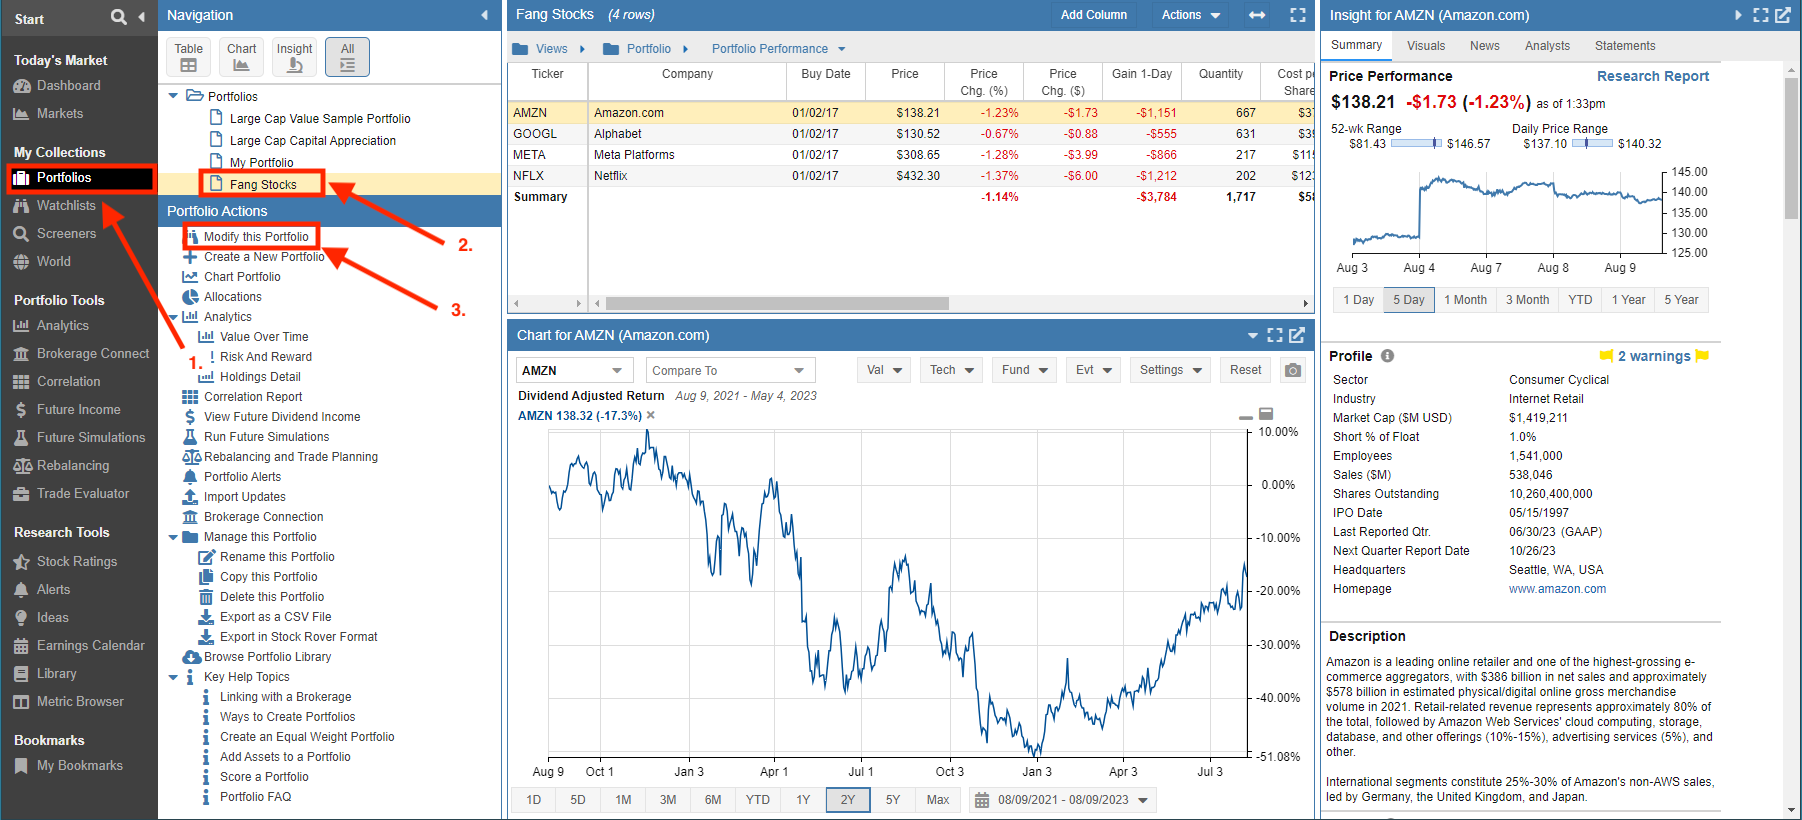Select the 6M chart period
Image resolution: width=1802 pixels, height=820 pixels.
713,800
